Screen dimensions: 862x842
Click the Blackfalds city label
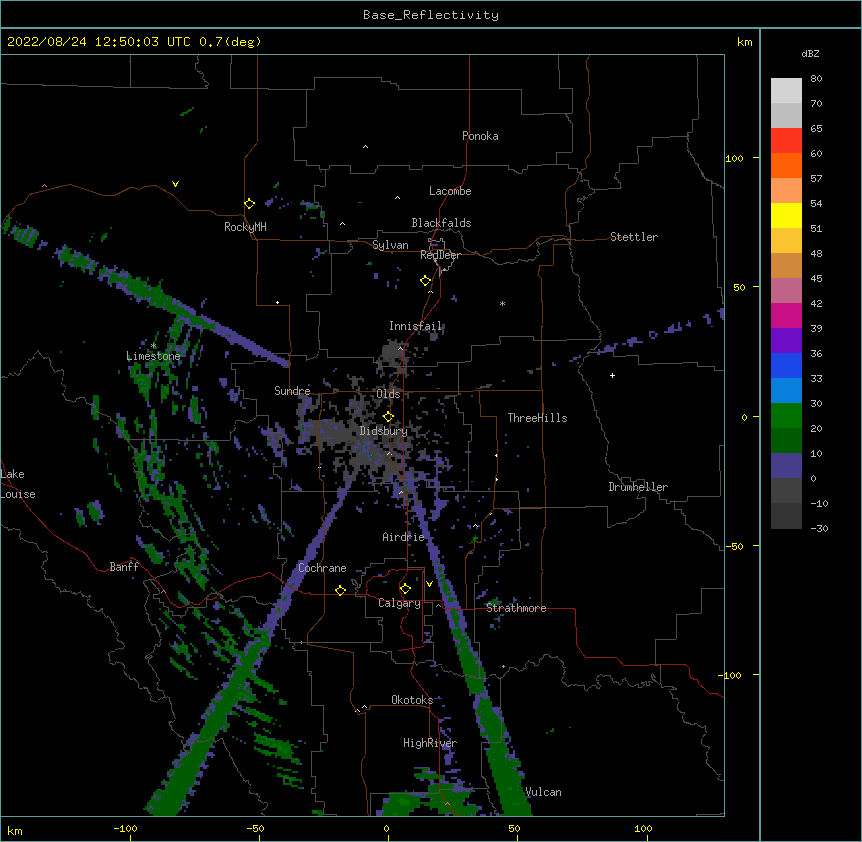[441, 223]
